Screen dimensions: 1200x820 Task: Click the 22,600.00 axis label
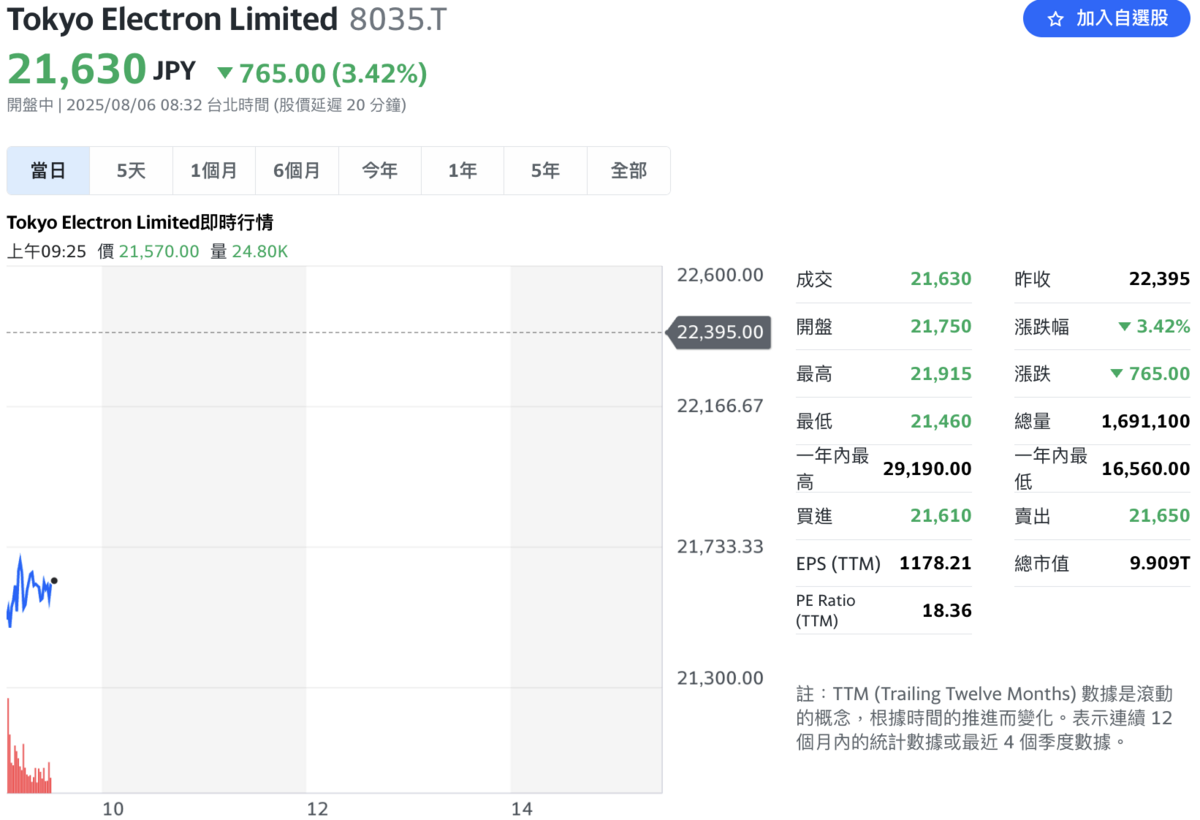720,275
